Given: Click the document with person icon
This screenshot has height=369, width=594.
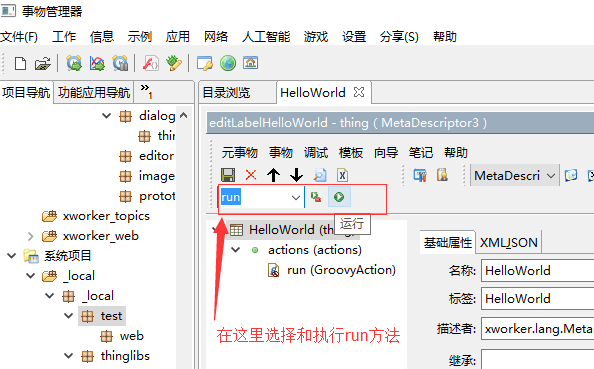Looking at the screenshot, I should 442,175.
